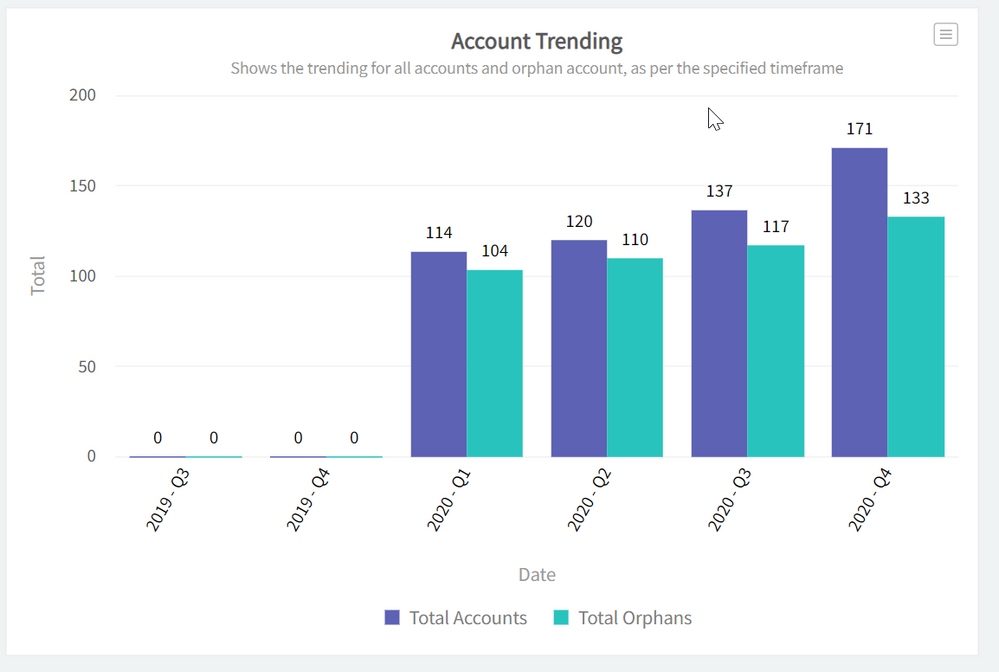Select the 2020 - Q1 Total Orphans bar
This screenshot has width=999, height=672.
click(495, 363)
